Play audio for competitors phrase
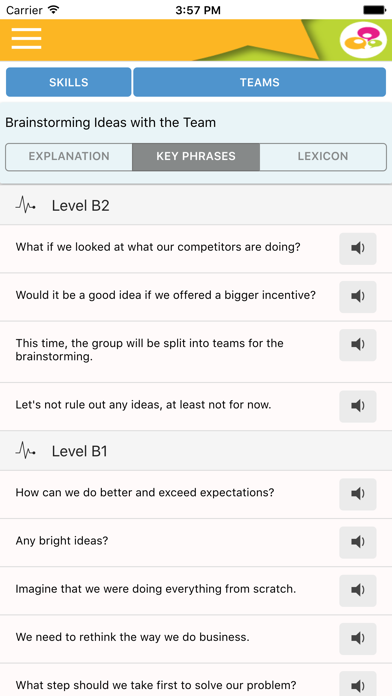Viewport: 392px width, 696px height. tap(358, 249)
